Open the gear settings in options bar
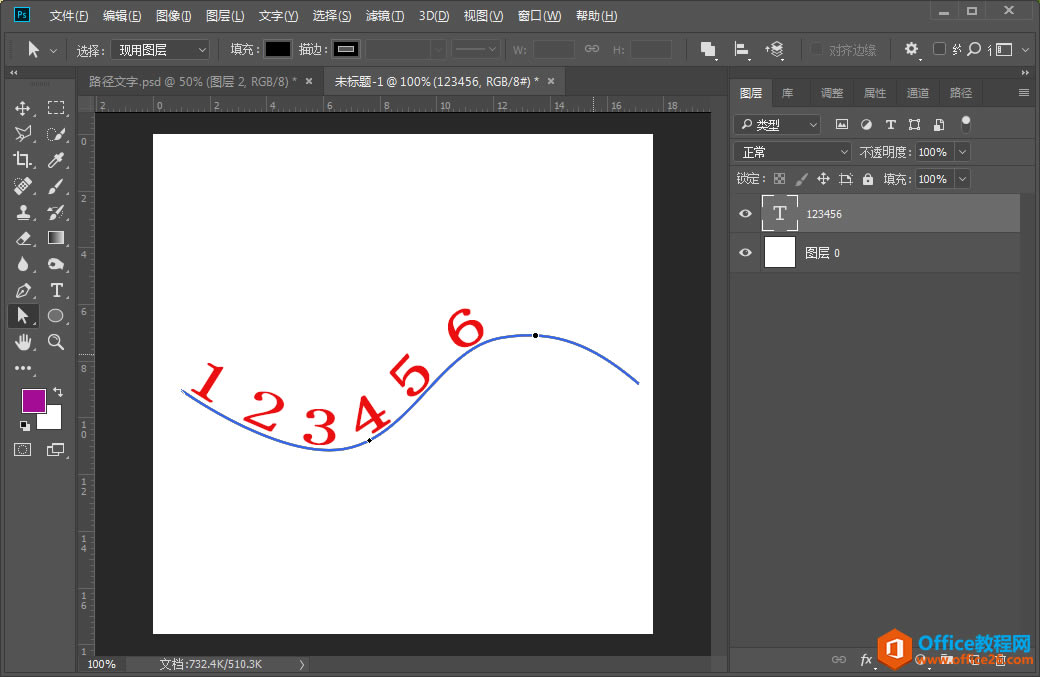Screen dimensions: 1040x677 (x=911, y=49)
